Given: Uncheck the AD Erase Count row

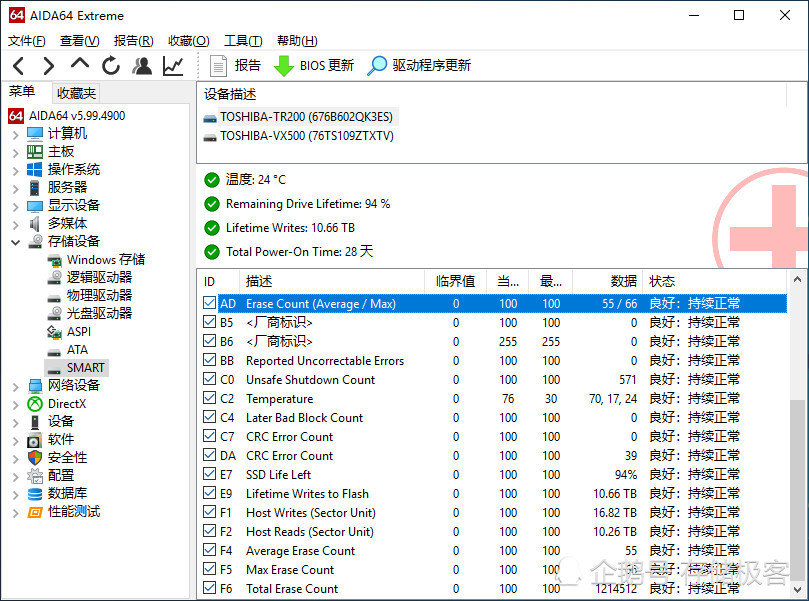Looking at the screenshot, I should [208, 303].
